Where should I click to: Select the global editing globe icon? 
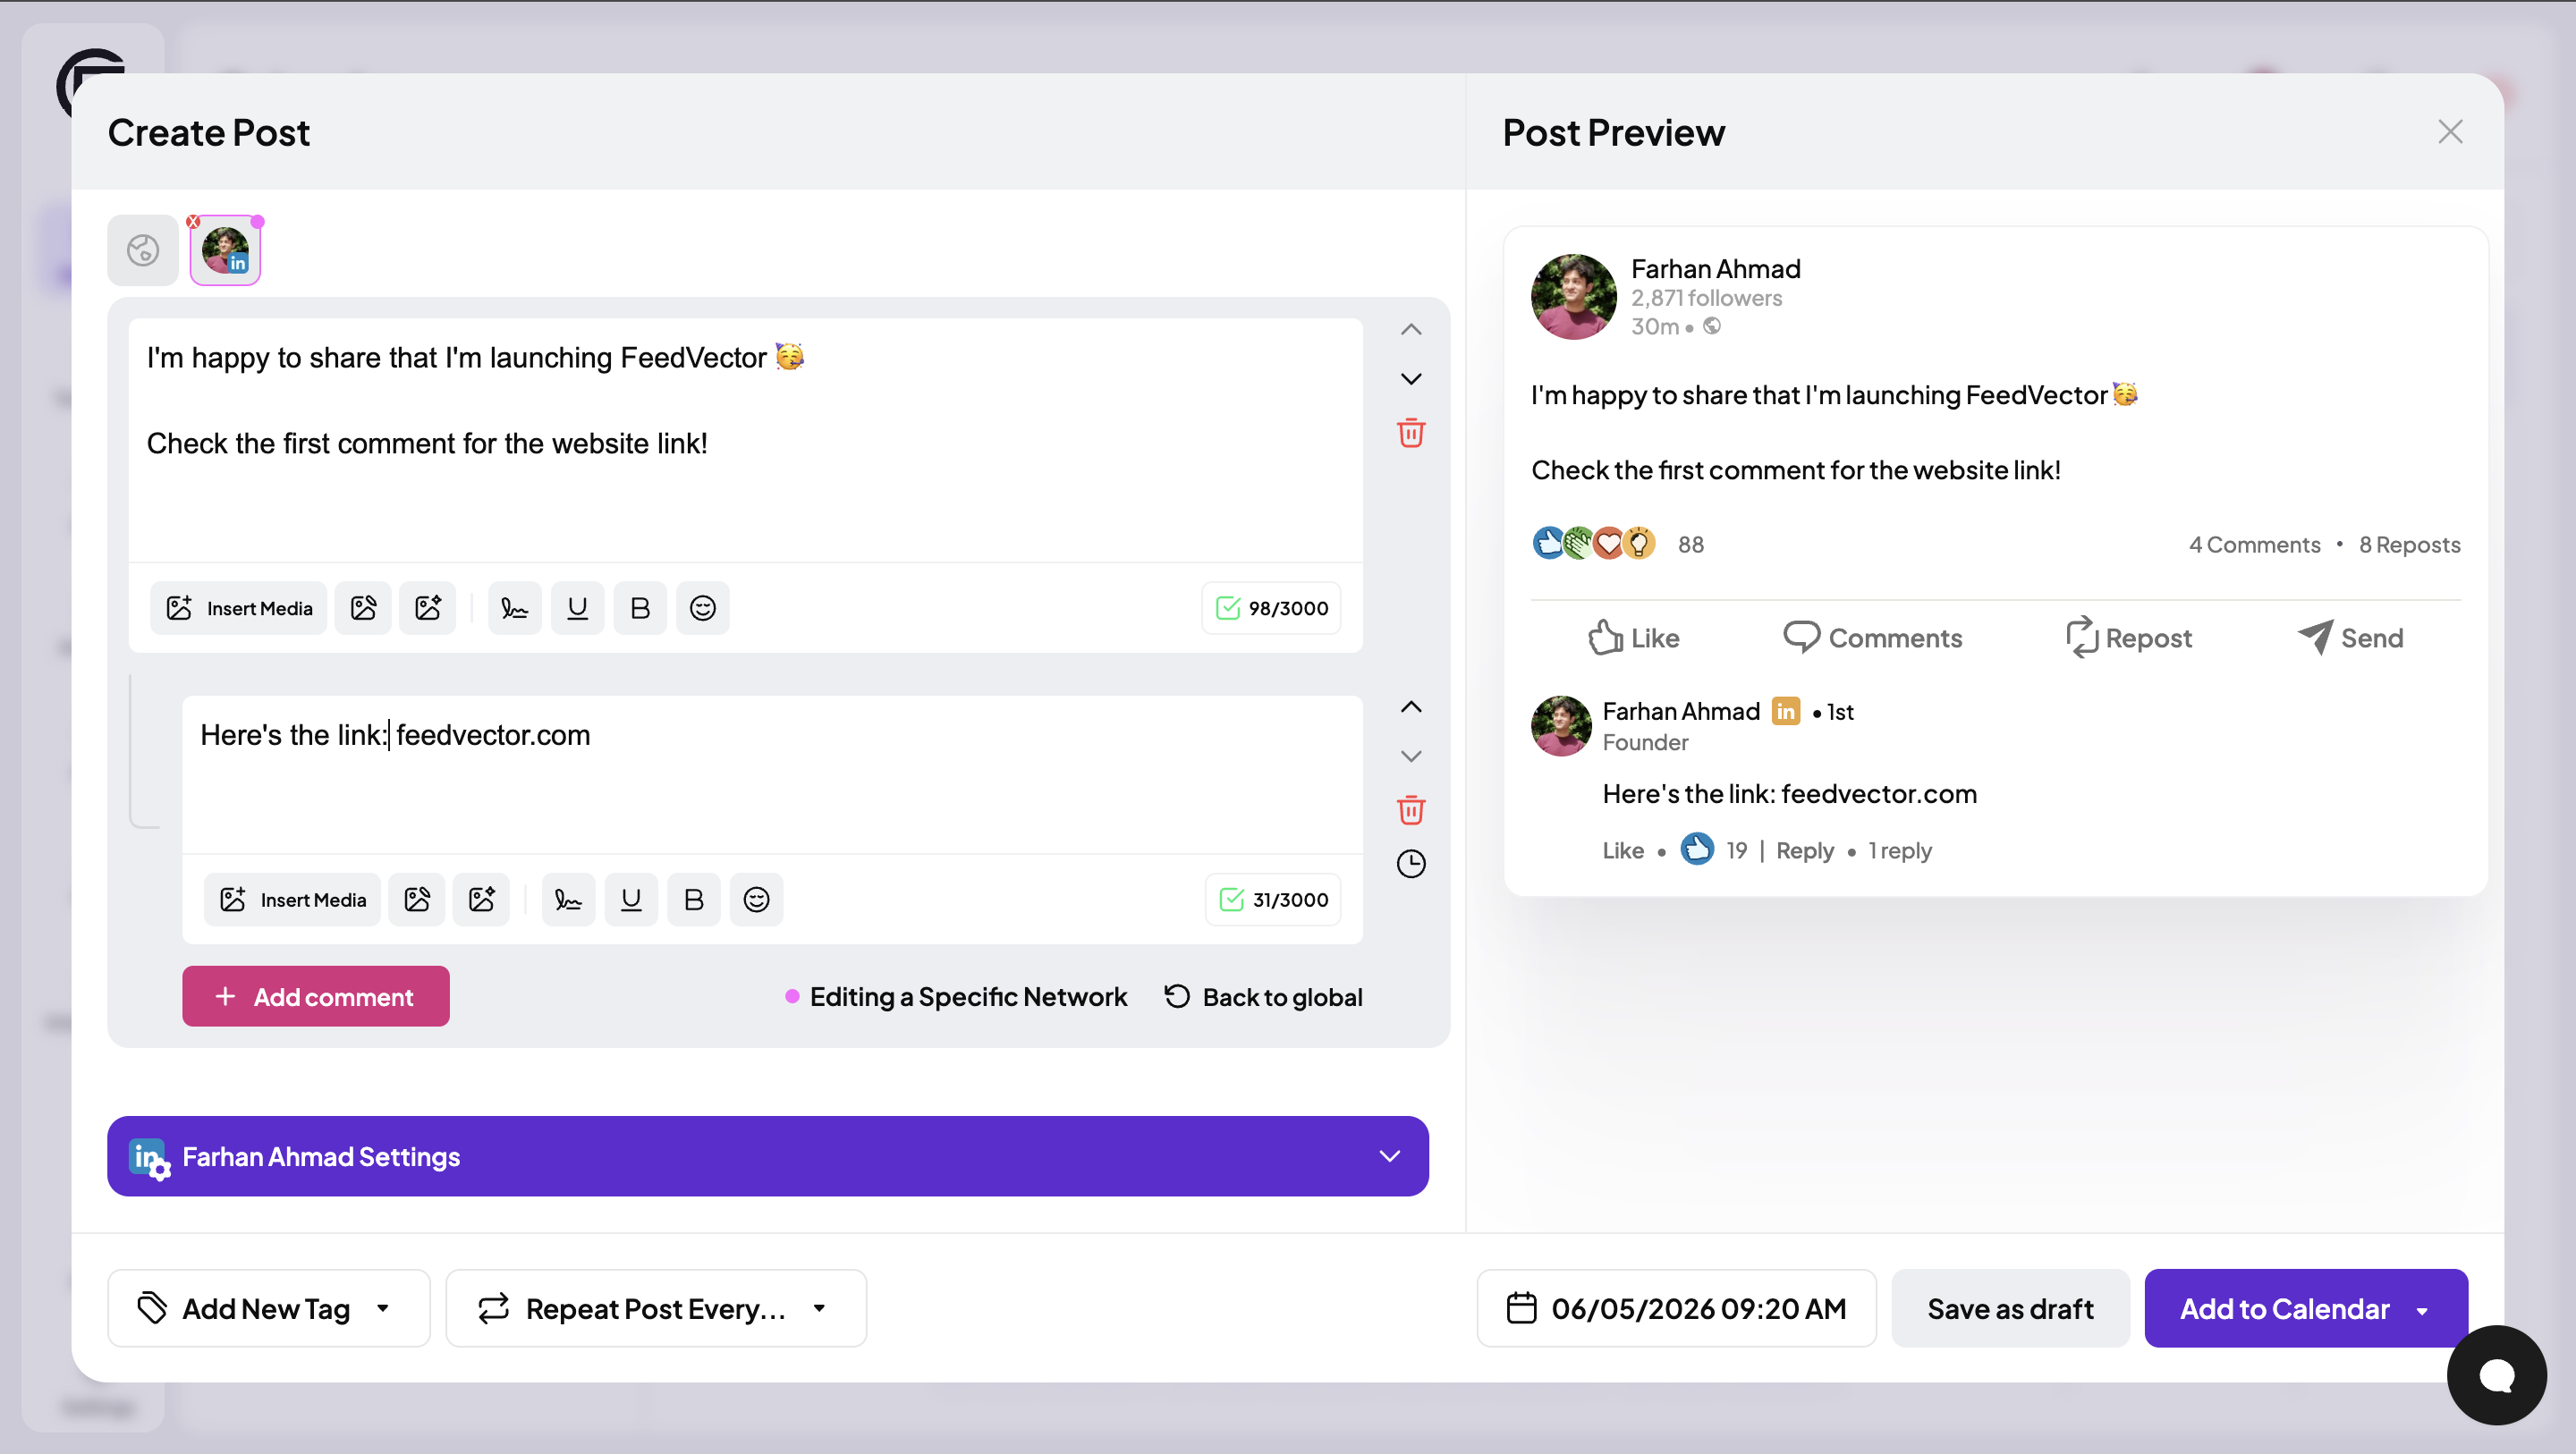[x=143, y=250]
